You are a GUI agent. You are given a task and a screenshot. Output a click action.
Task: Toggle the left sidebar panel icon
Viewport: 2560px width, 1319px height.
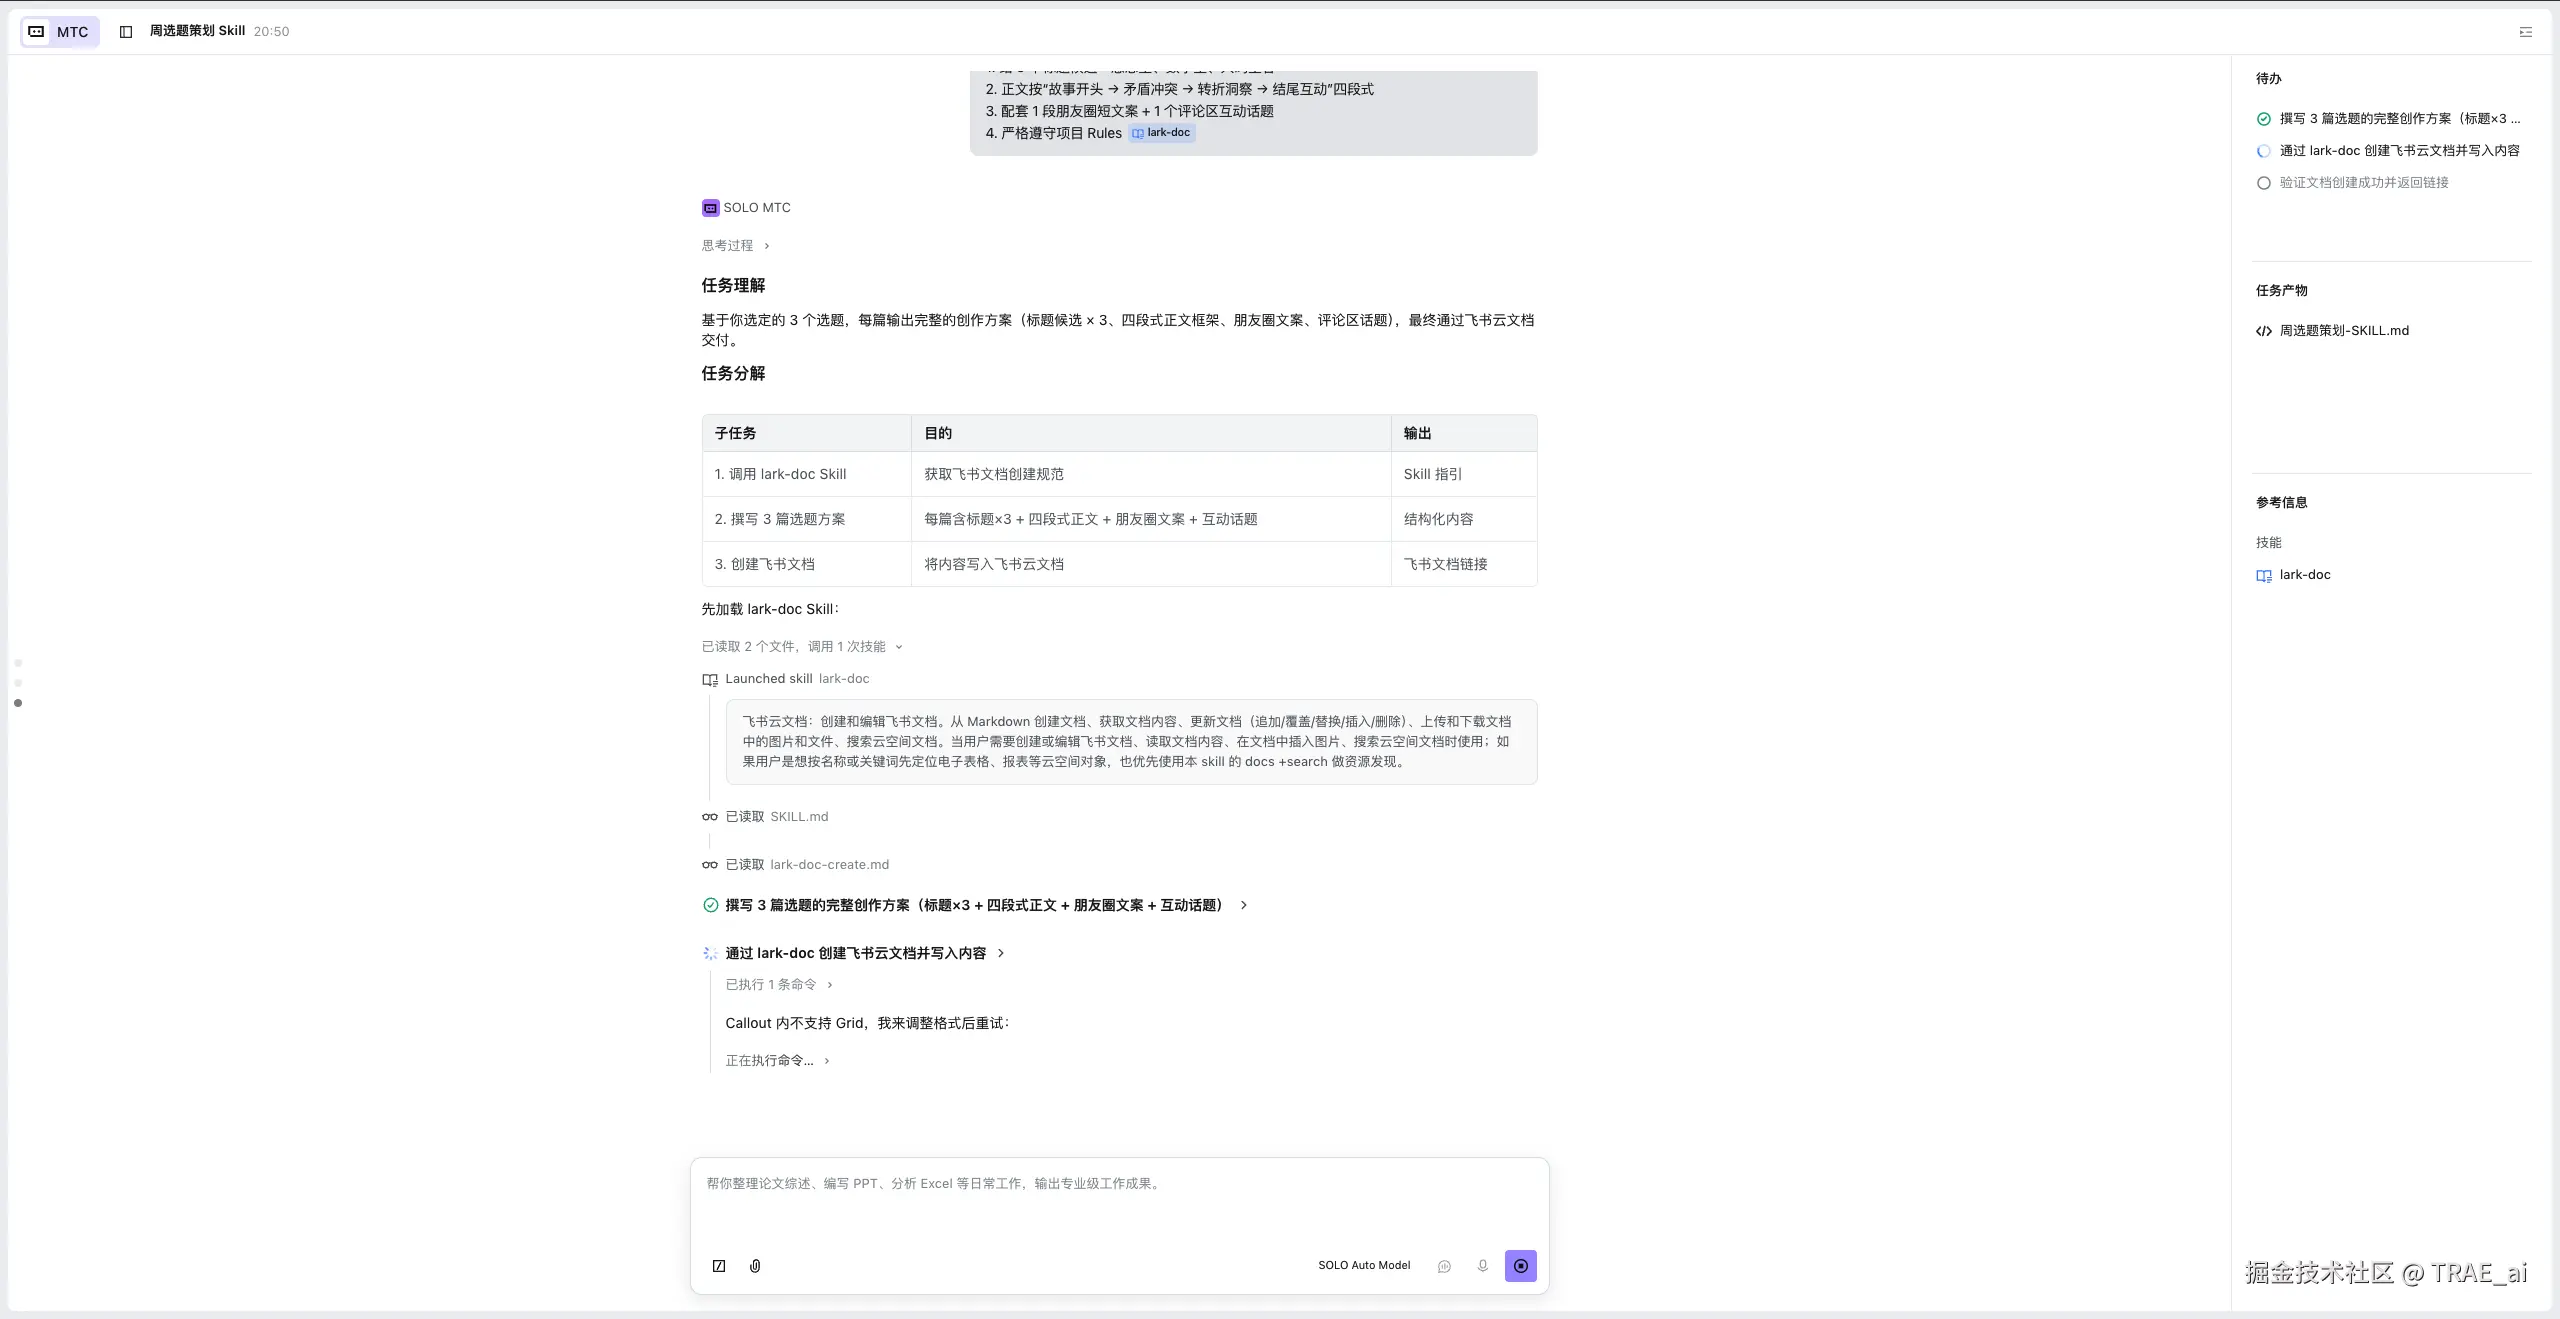[126, 32]
